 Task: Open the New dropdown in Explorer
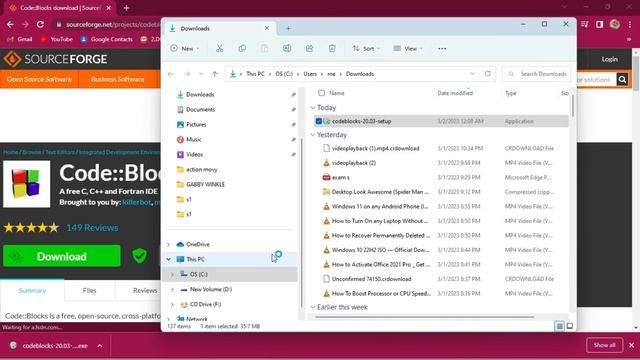pos(185,49)
